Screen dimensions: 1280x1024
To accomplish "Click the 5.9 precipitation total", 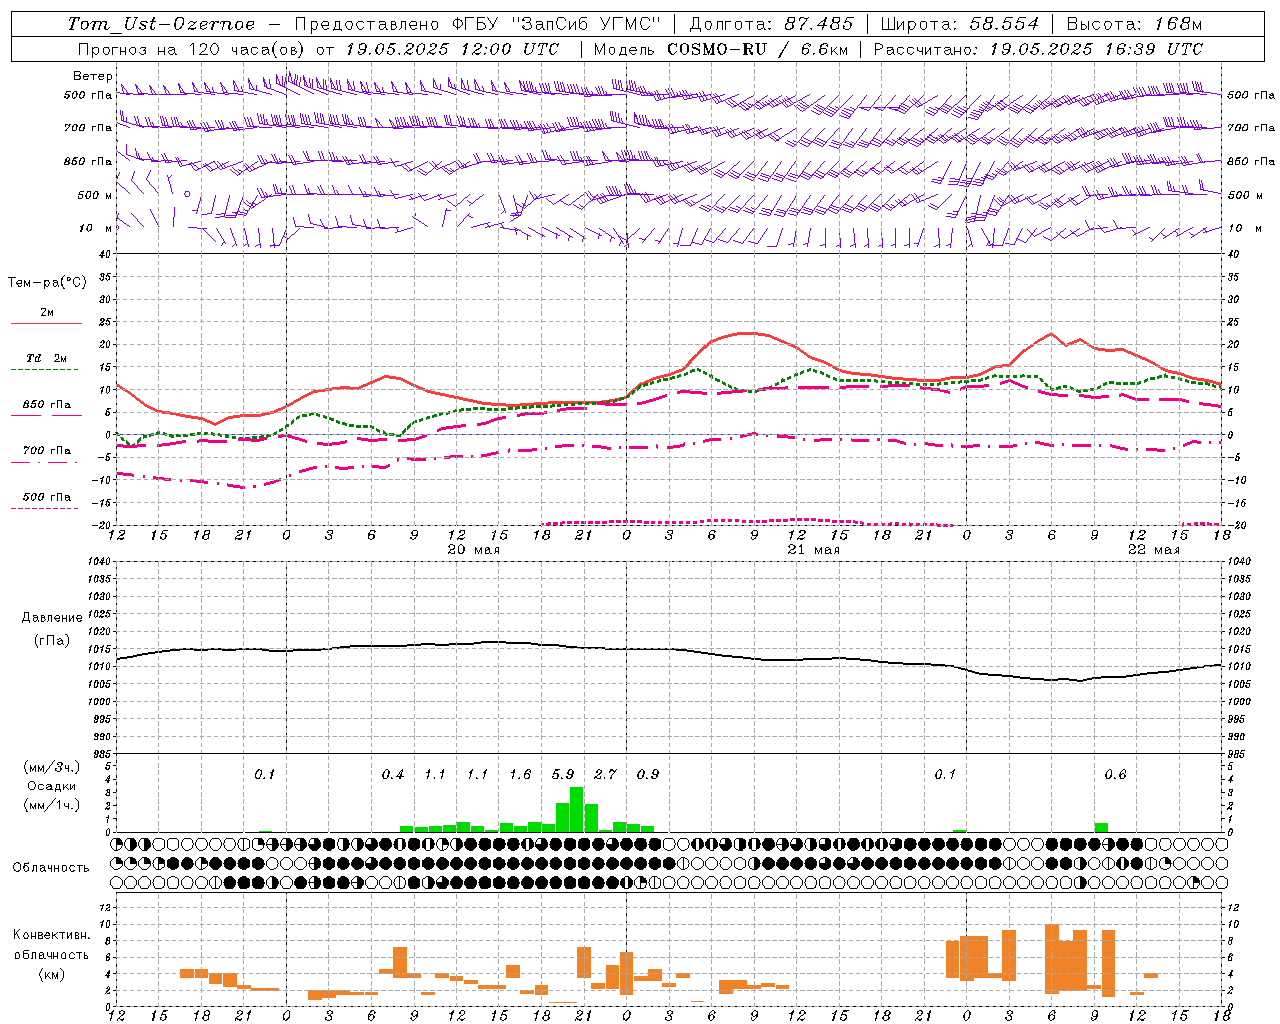I will point(563,775).
